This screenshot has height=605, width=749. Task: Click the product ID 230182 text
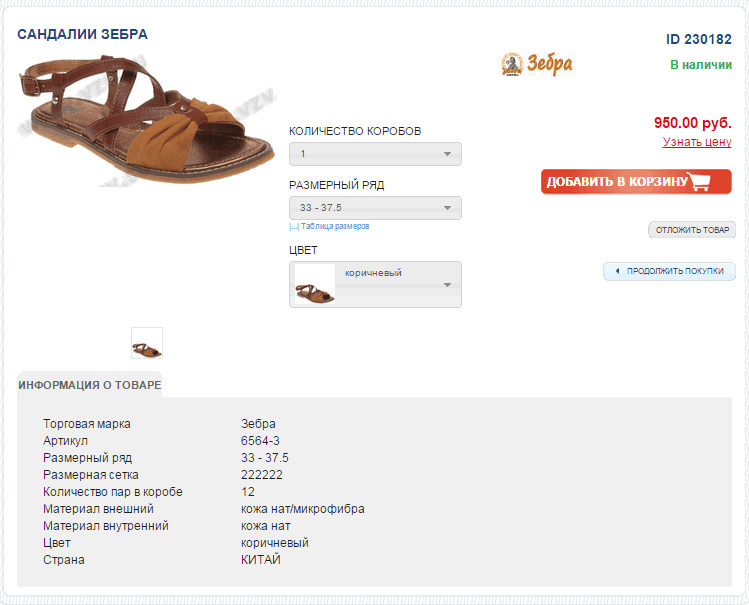point(699,39)
